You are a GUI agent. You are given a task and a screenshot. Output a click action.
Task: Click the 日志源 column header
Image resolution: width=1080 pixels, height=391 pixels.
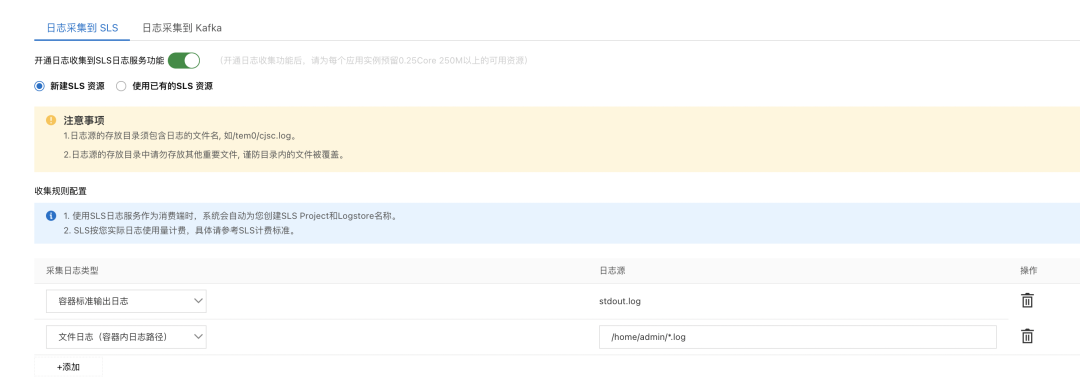(x=612, y=271)
